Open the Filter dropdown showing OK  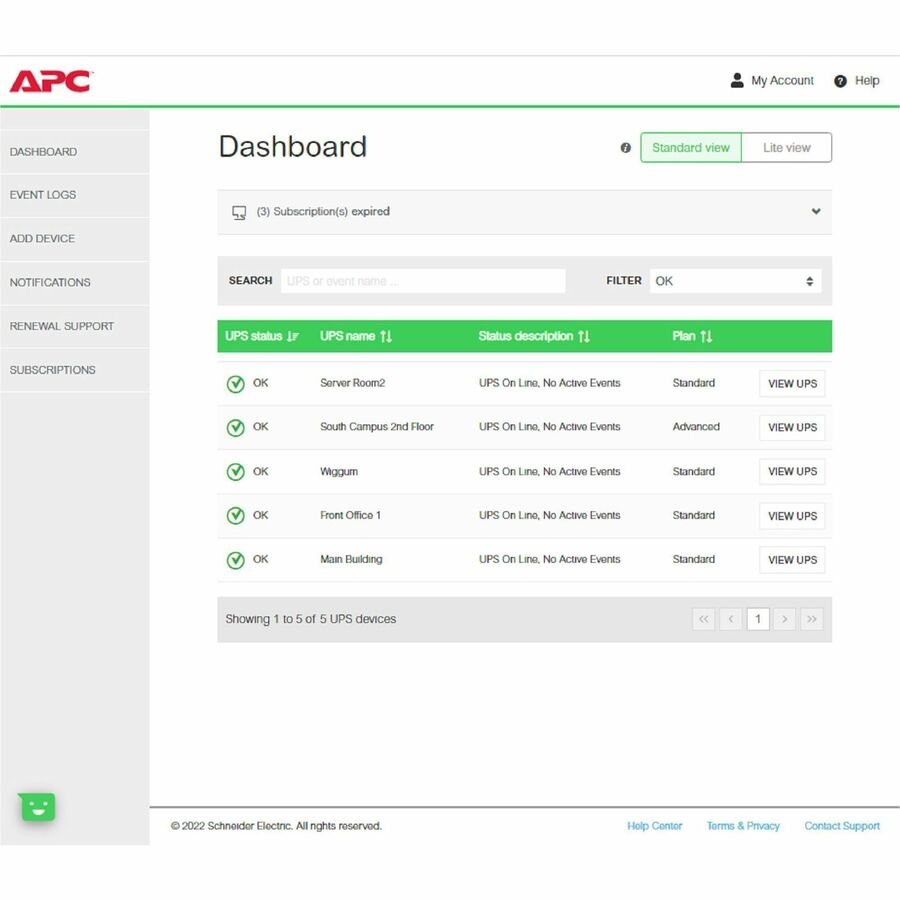click(x=735, y=281)
